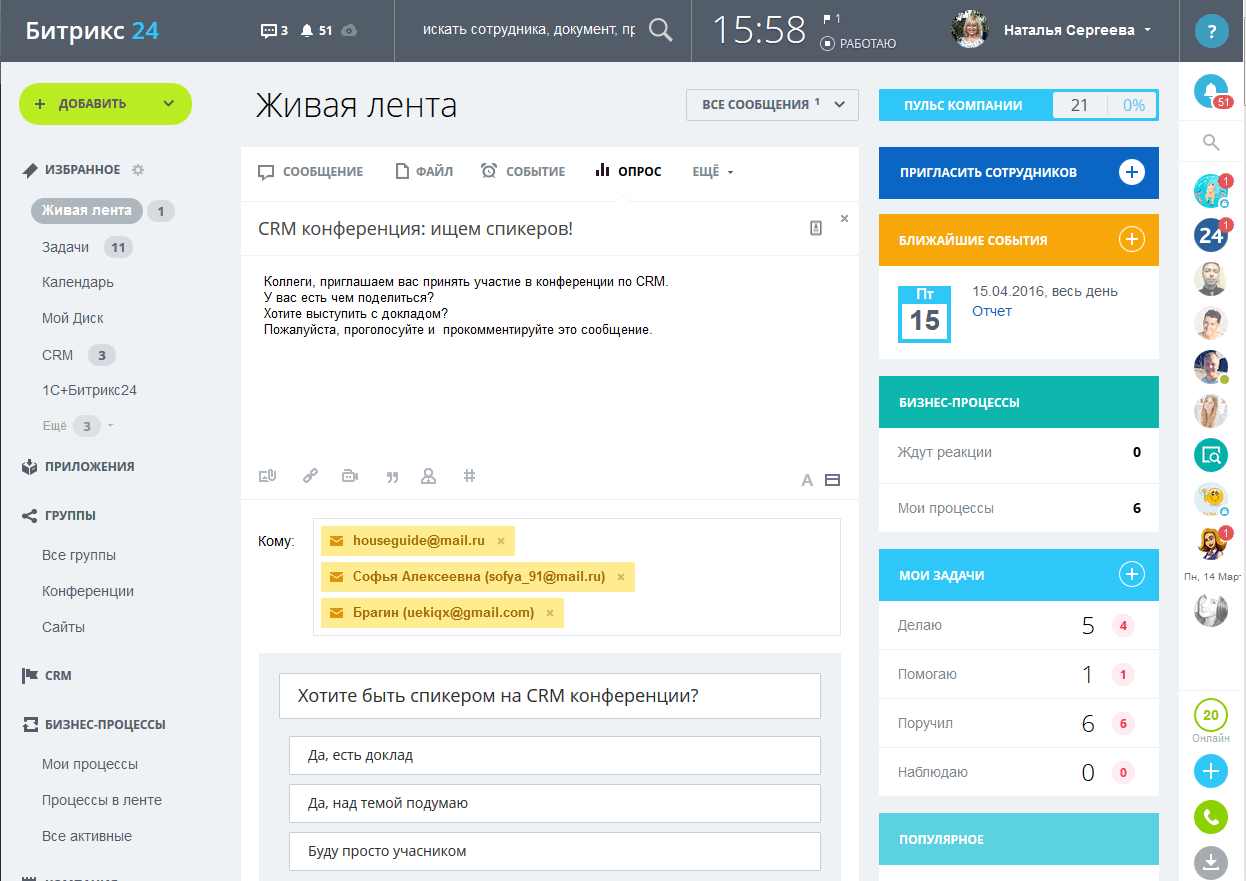
Task: Edit the answer Буду просто учасником
Action: [x=554, y=851]
